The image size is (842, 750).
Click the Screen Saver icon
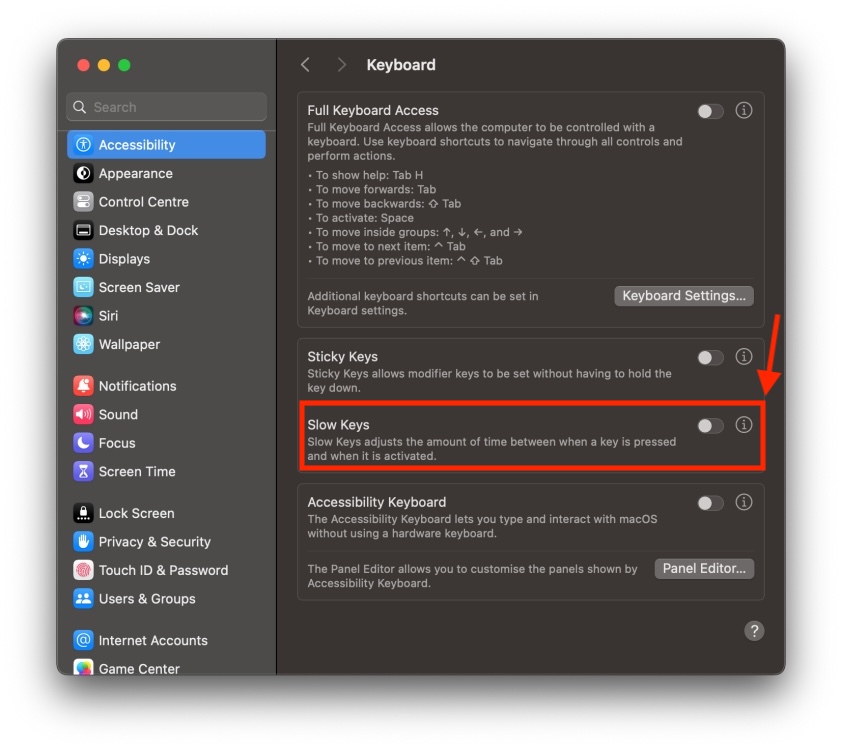[83, 287]
